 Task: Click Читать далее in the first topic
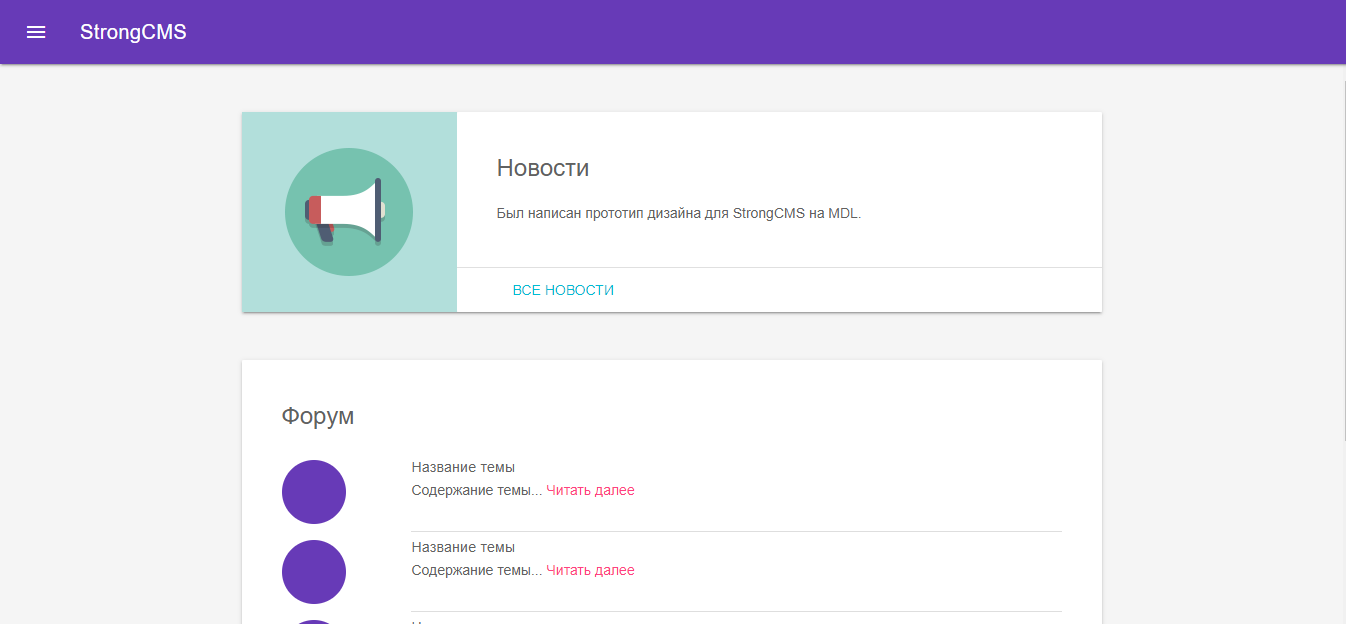(x=590, y=490)
